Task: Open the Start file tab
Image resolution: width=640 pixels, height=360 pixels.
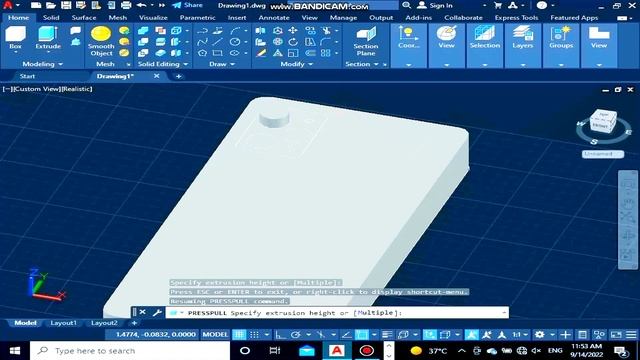Action: click(27, 76)
